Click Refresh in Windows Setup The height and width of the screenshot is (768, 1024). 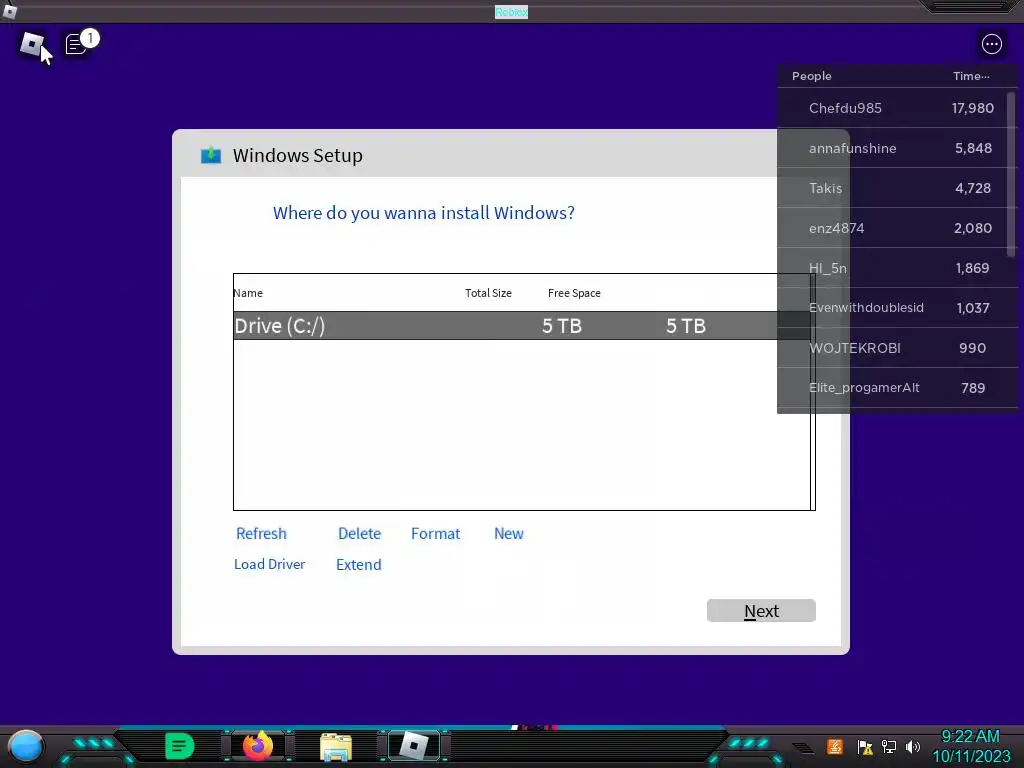261,534
